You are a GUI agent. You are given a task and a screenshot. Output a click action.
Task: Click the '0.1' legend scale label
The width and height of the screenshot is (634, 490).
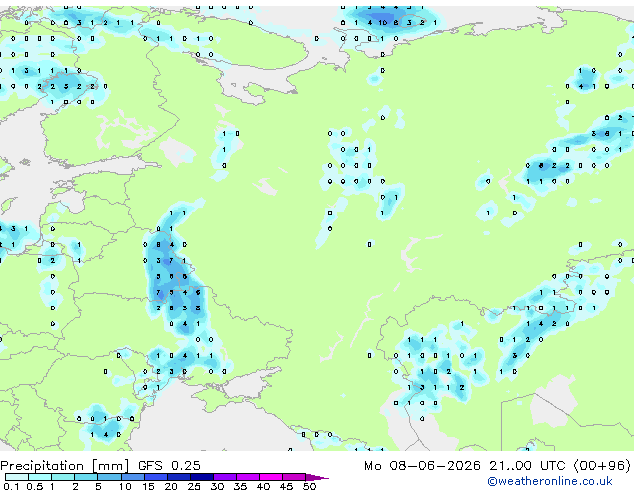11,486
